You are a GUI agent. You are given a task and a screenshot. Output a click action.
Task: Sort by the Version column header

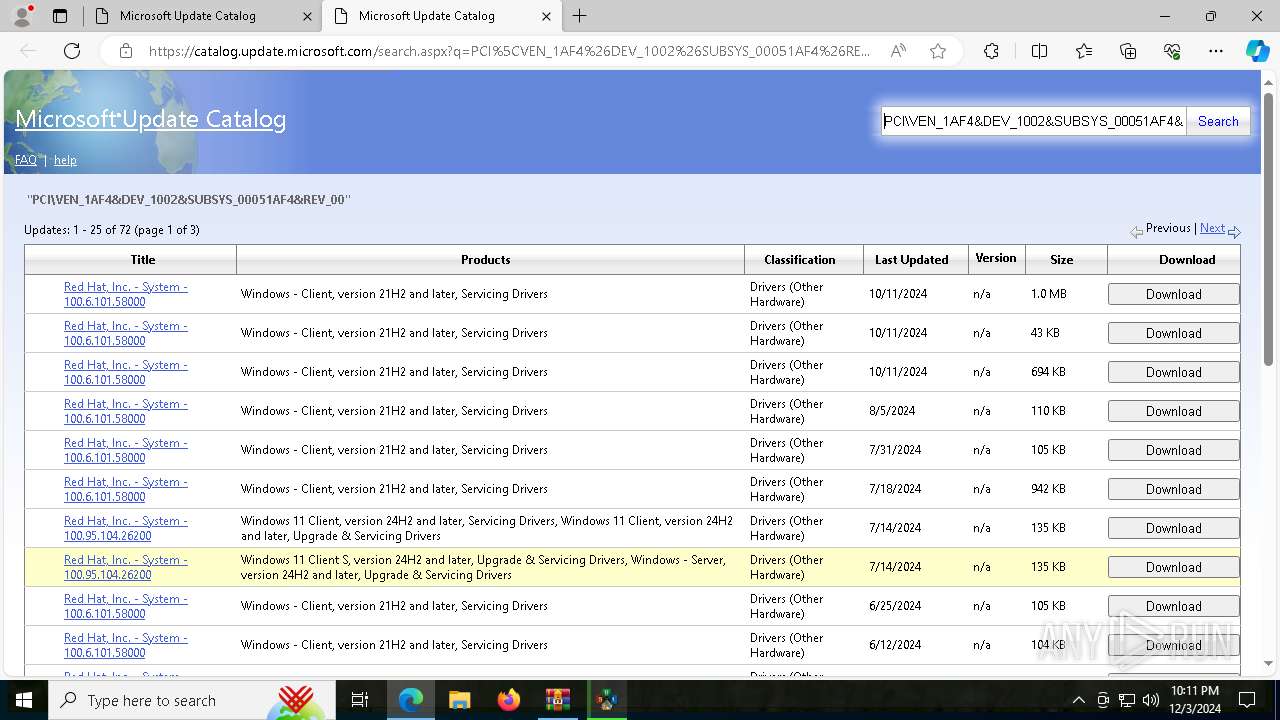[996, 258]
